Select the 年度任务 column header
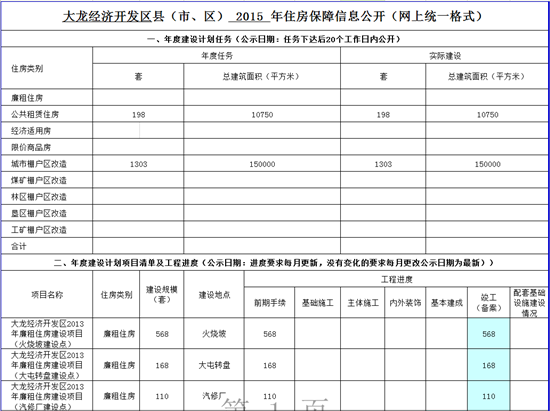 pyautogui.click(x=216, y=56)
